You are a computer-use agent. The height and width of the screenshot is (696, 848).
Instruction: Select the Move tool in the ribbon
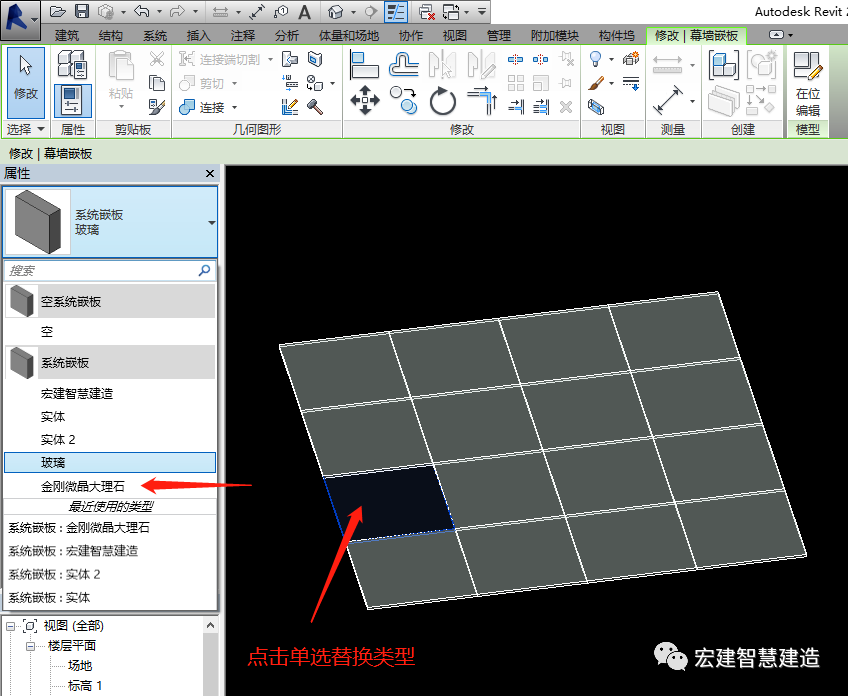point(364,100)
